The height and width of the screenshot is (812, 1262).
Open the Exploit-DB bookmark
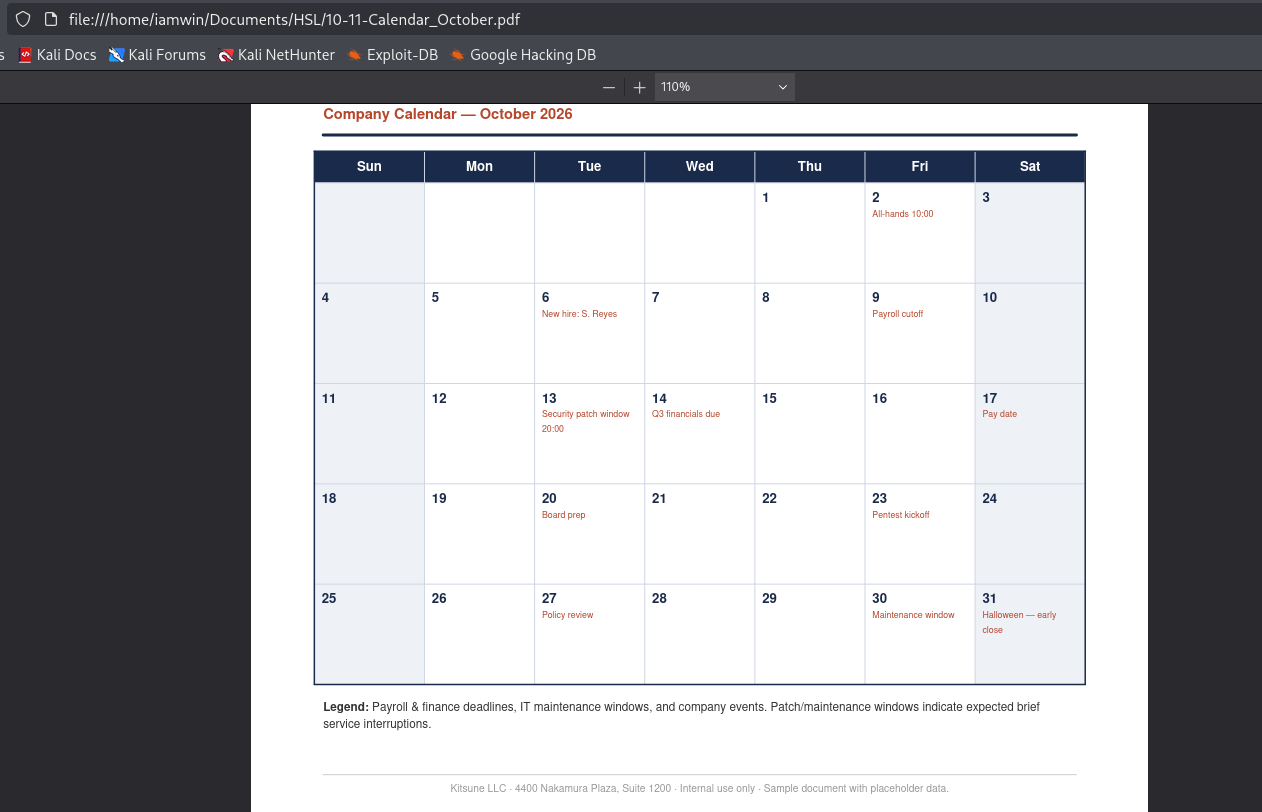(392, 55)
